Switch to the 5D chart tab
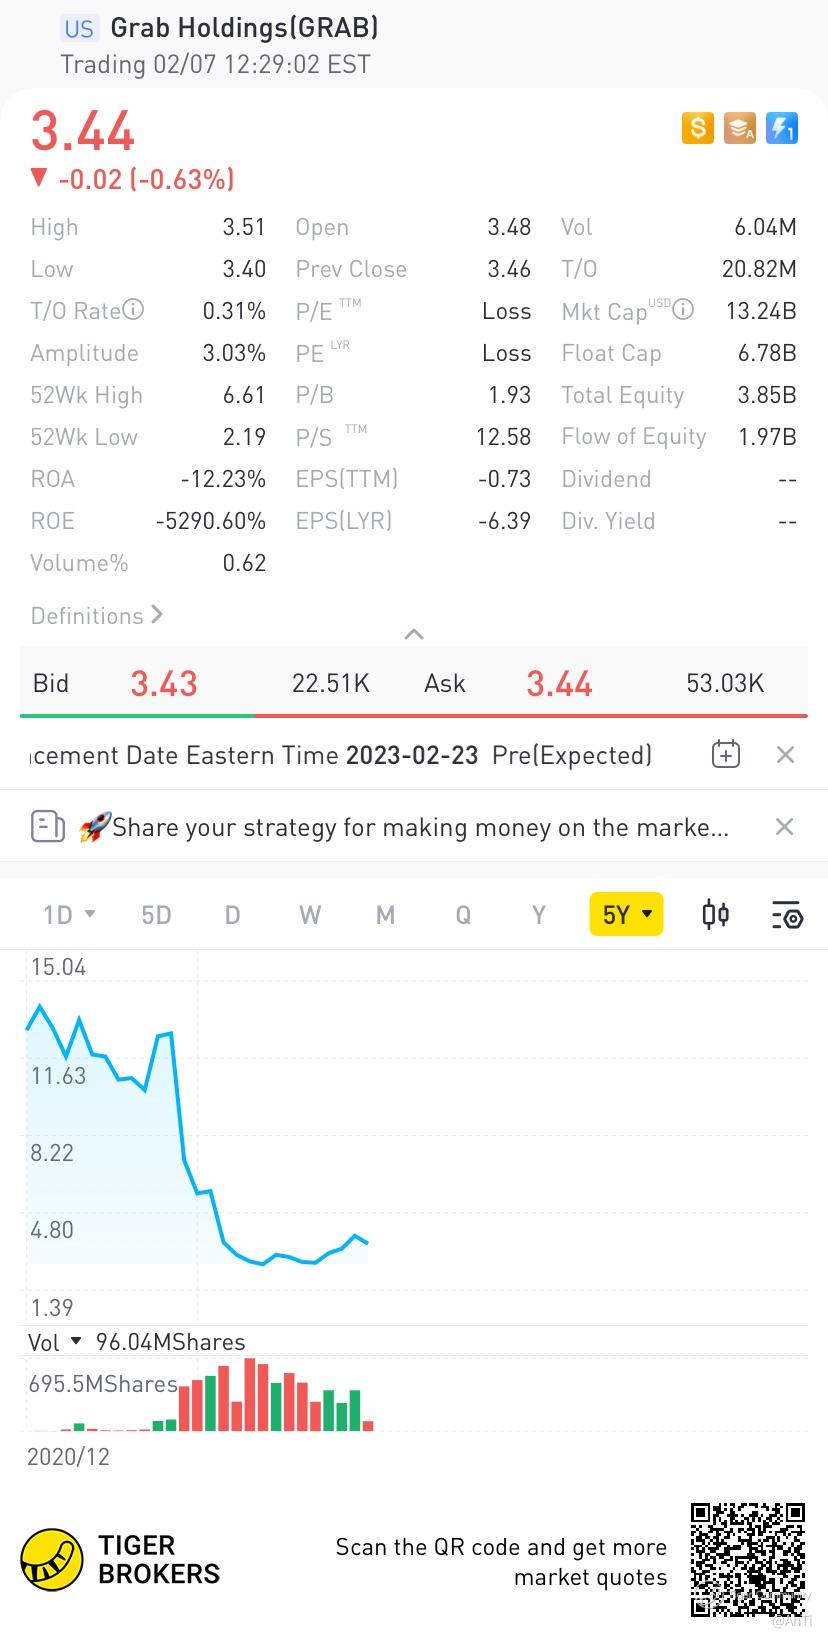This screenshot has height=1640, width=828. (156, 914)
